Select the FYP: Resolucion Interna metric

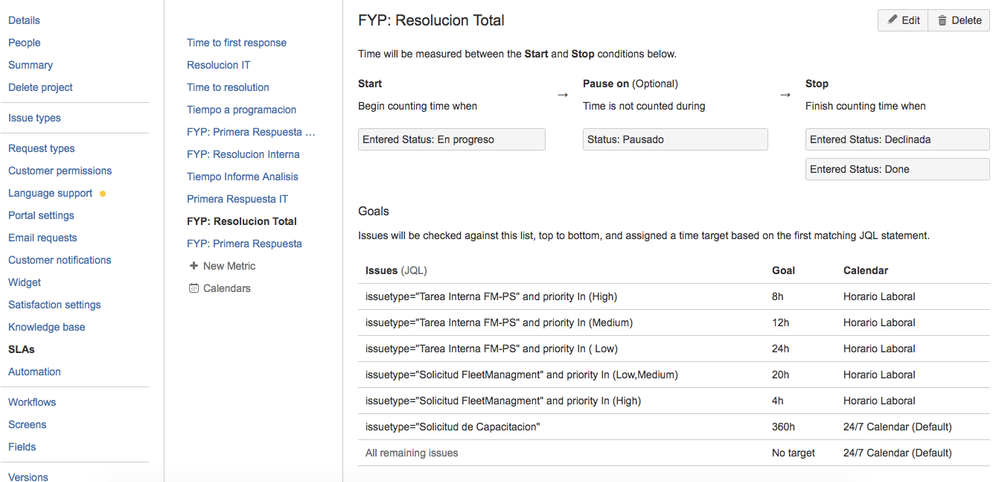pos(243,154)
